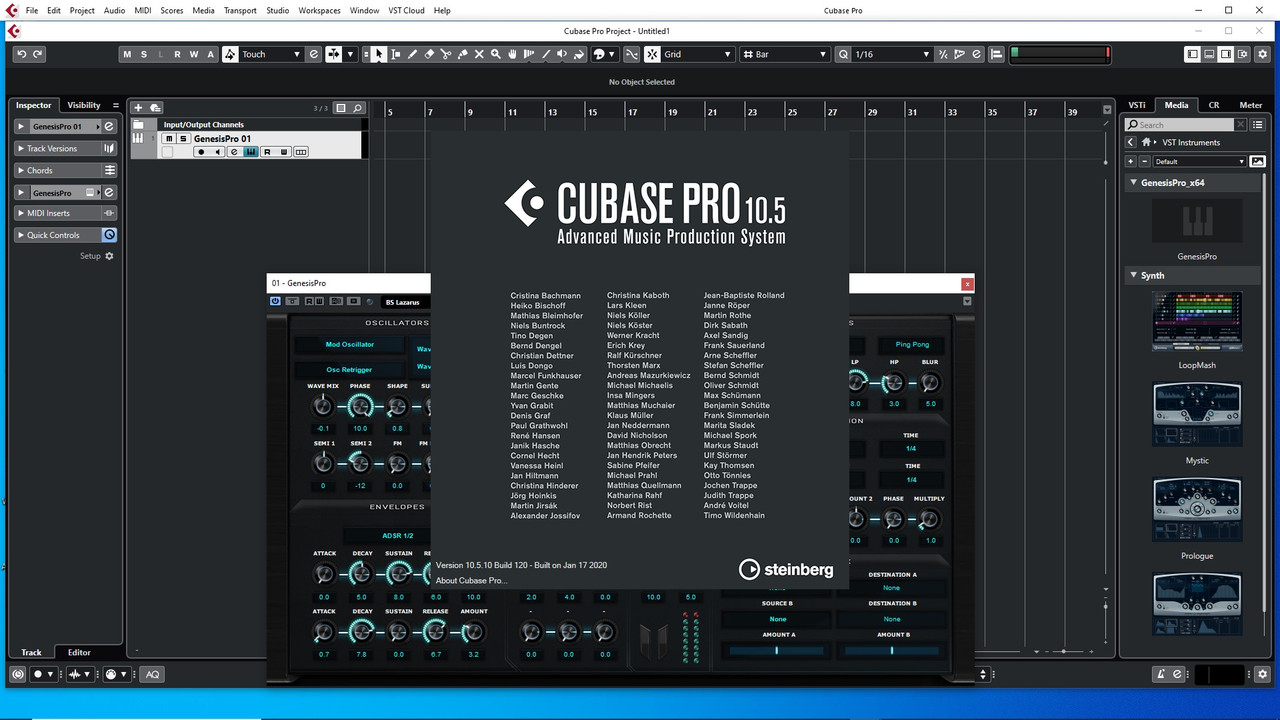Open the MIDI menu
The width and height of the screenshot is (1280, 720).
(x=142, y=10)
